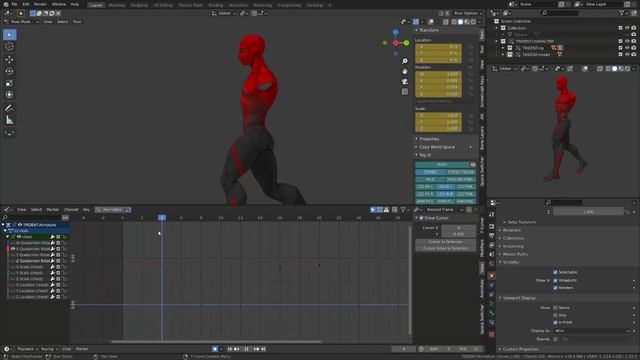The width and height of the screenshot is (640, 360).
Task: Toggle the Show In Viewports checkbox
Action: point(555,280)
